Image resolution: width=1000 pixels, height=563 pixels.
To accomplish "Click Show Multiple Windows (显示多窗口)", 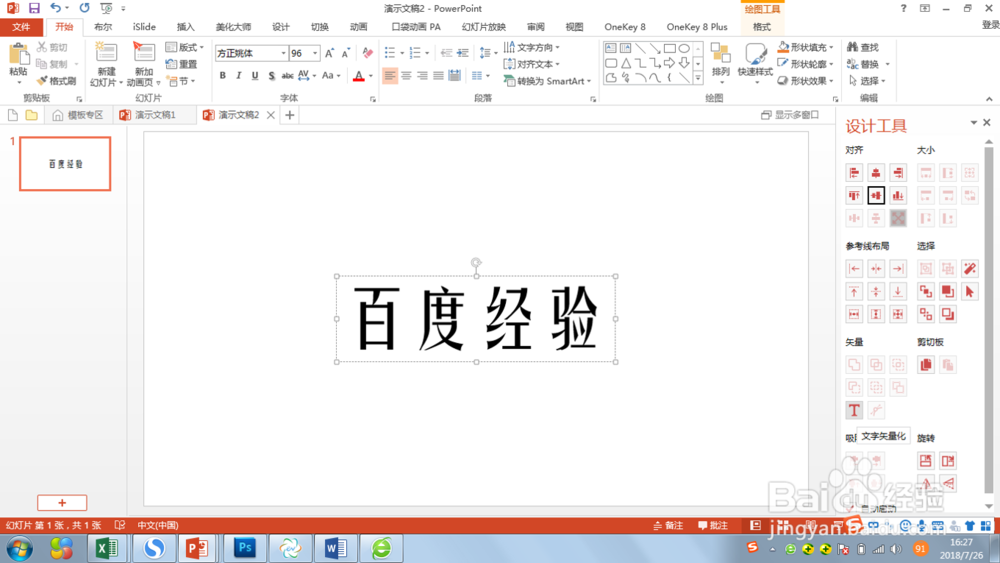I will point(790,115).
